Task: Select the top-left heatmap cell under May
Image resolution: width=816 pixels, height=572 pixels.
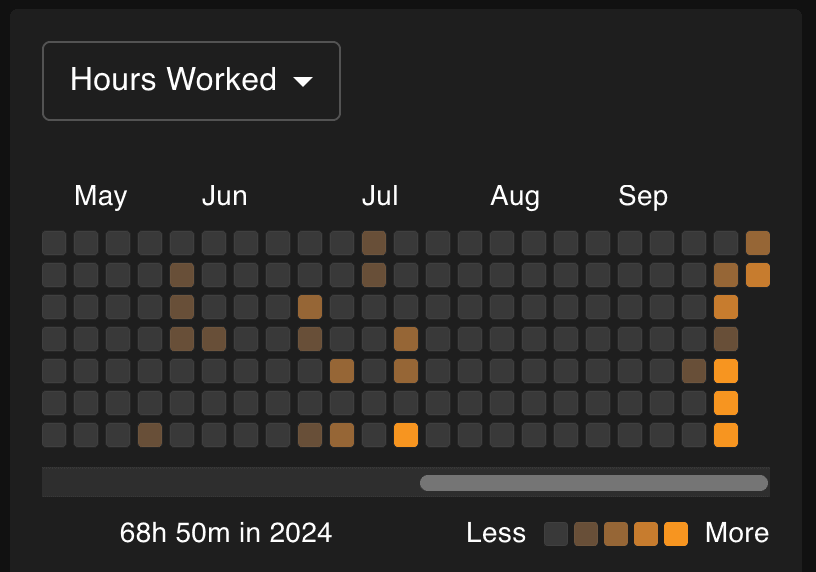Action: [54, 243]
